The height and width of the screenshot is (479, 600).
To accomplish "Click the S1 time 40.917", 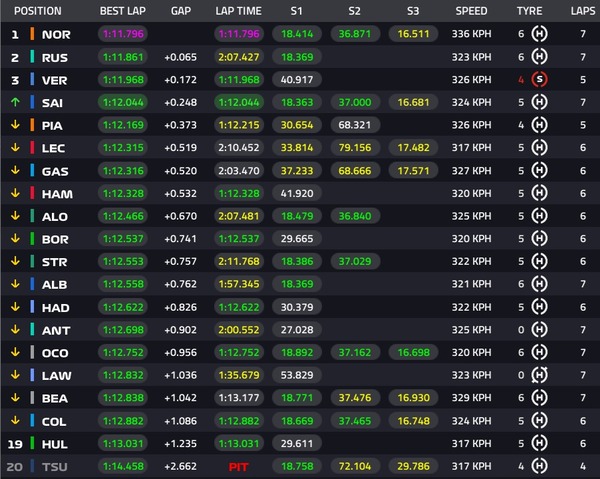I will point(297,80).
